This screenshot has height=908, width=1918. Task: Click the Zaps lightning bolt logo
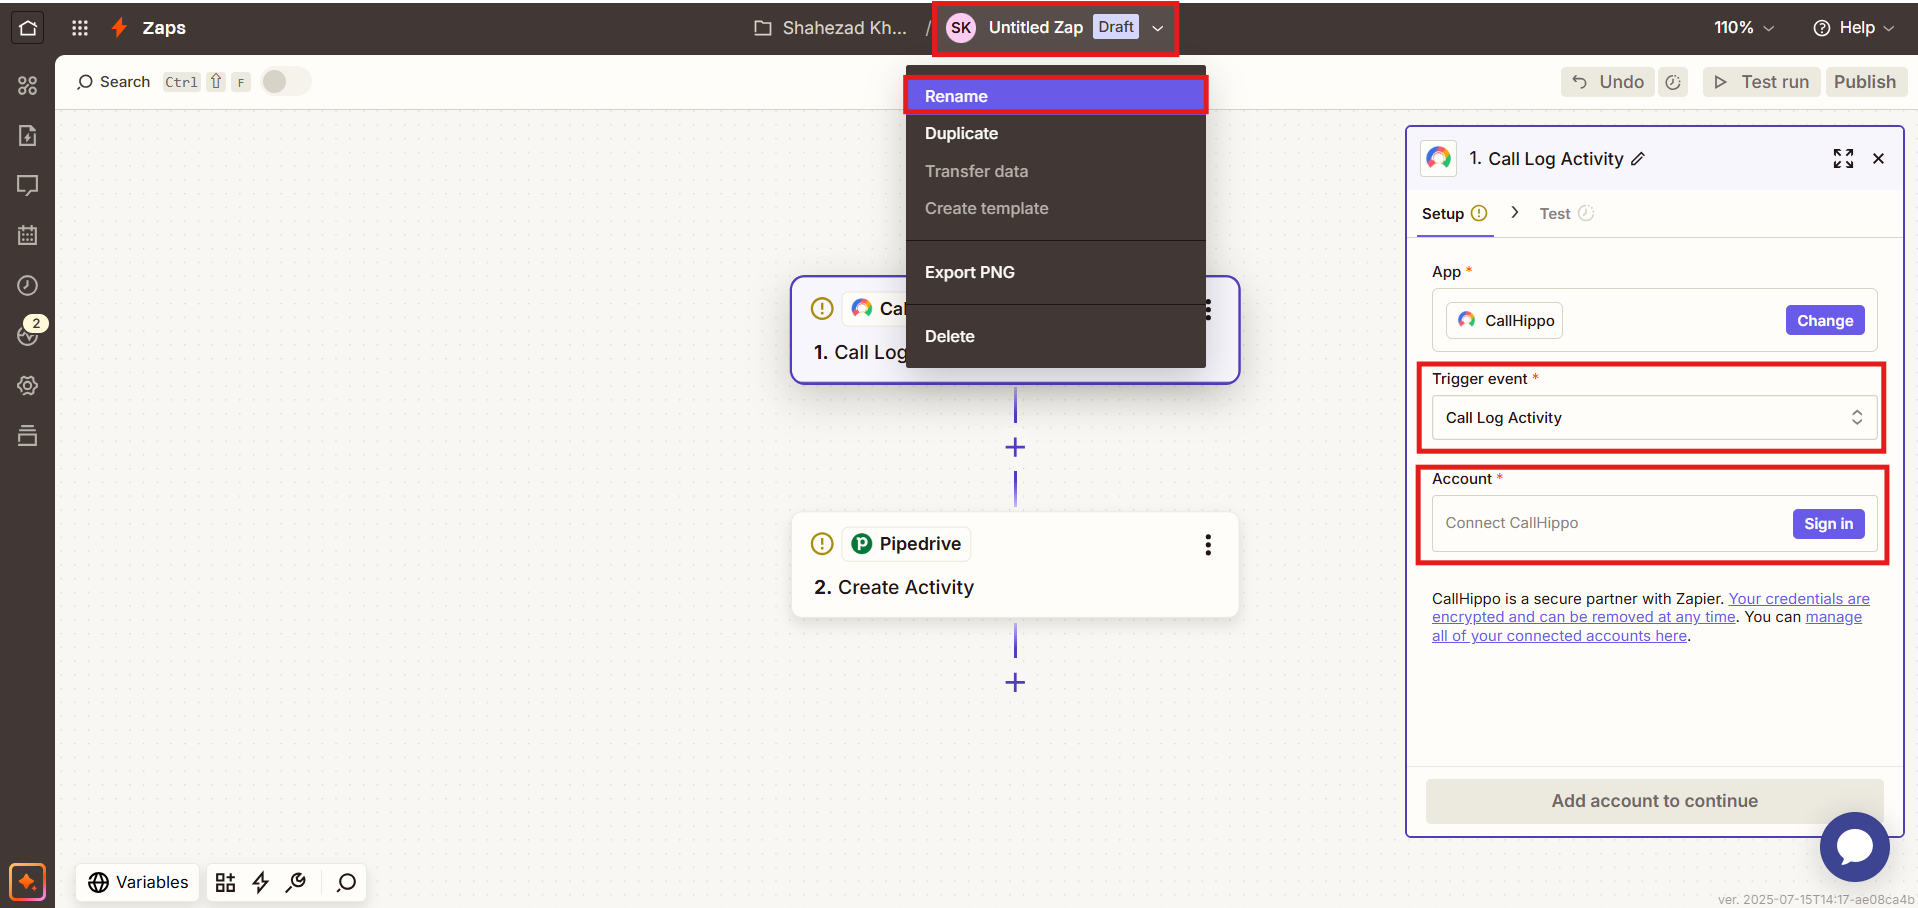pyautogui.click(x=119, y=28)
